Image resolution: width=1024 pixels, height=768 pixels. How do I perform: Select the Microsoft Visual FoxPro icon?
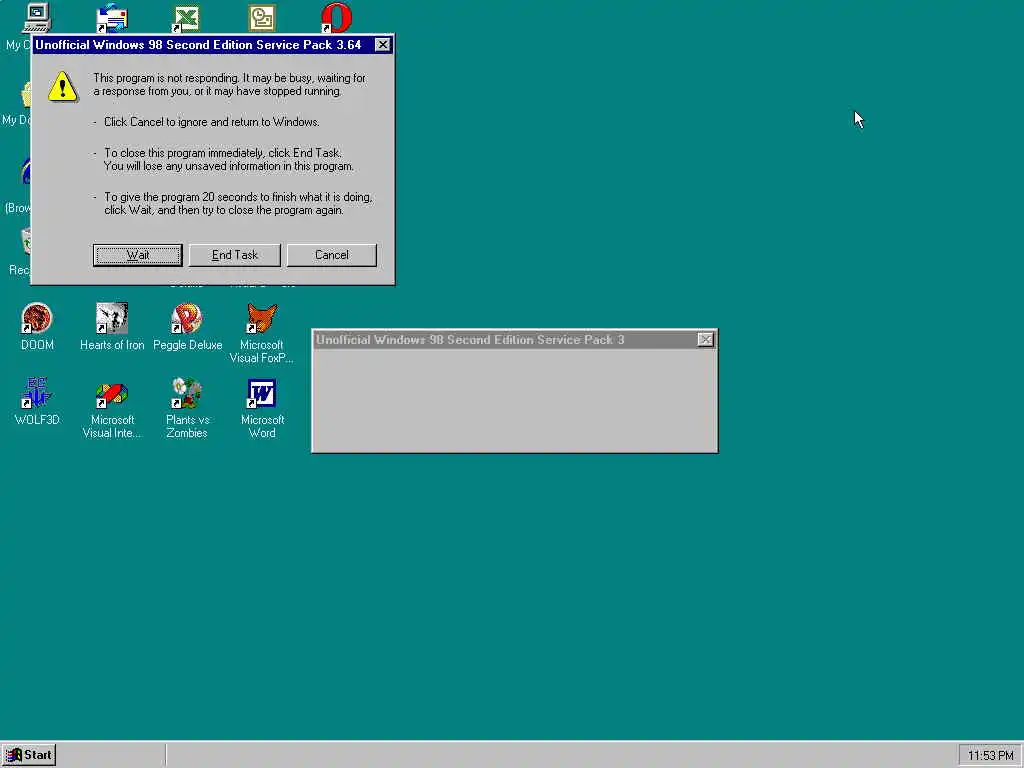(x=262, y=333)
